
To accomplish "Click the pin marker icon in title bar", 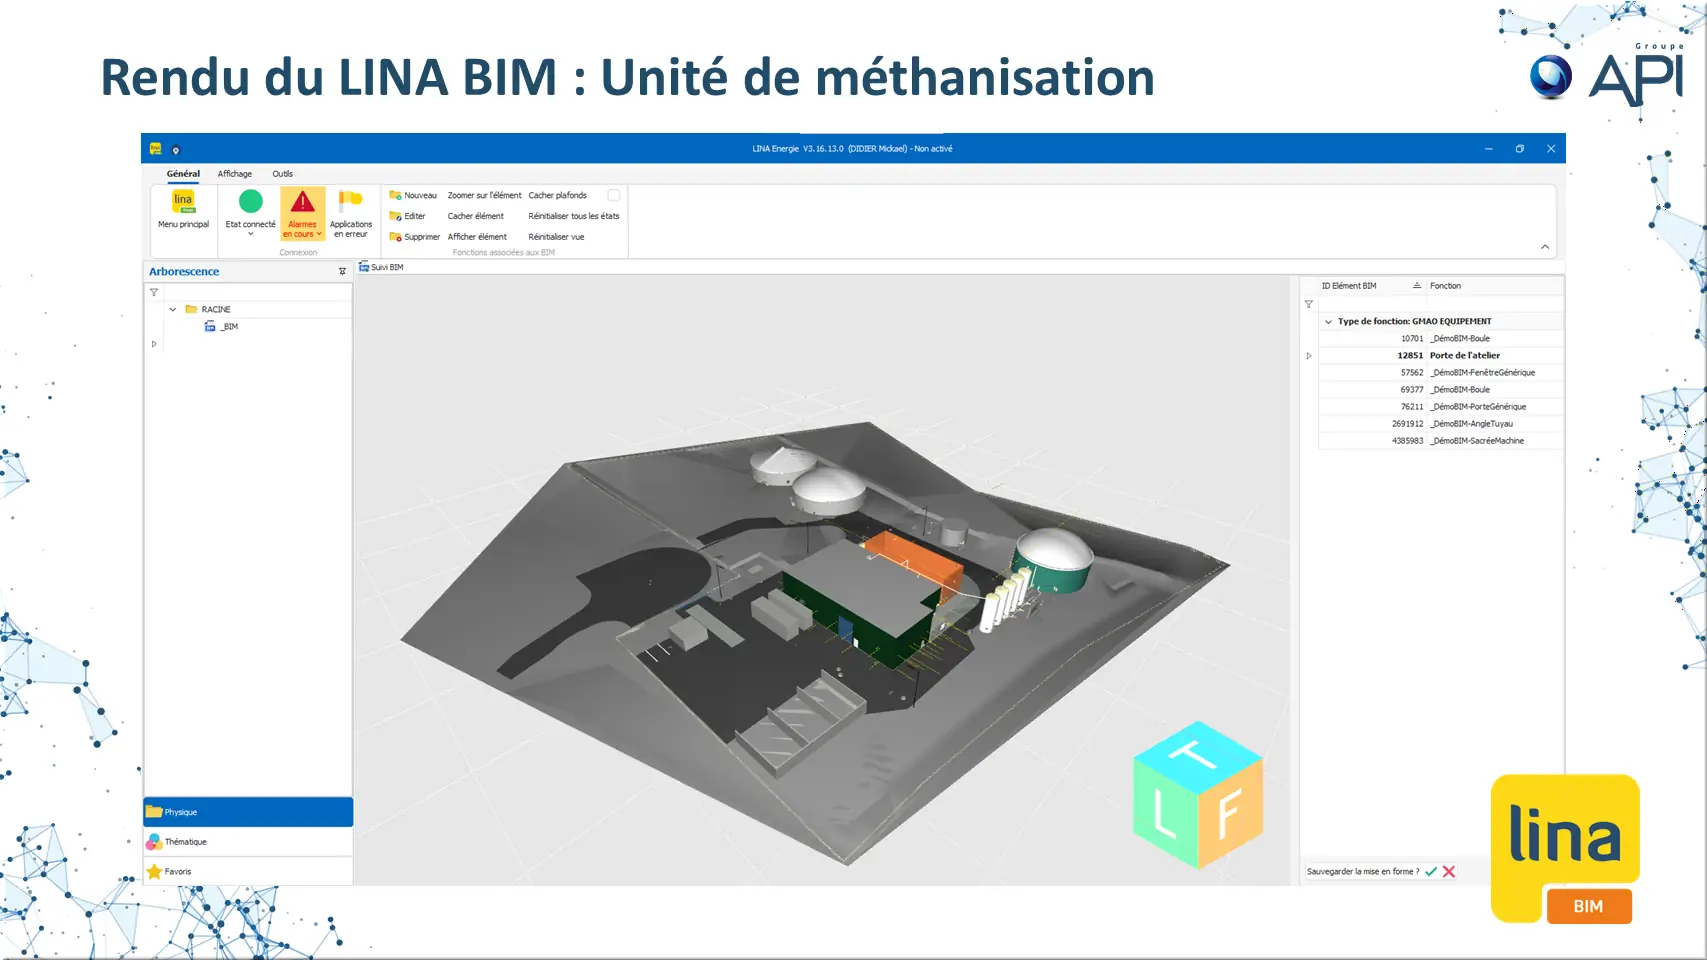I will coord(176,150).
